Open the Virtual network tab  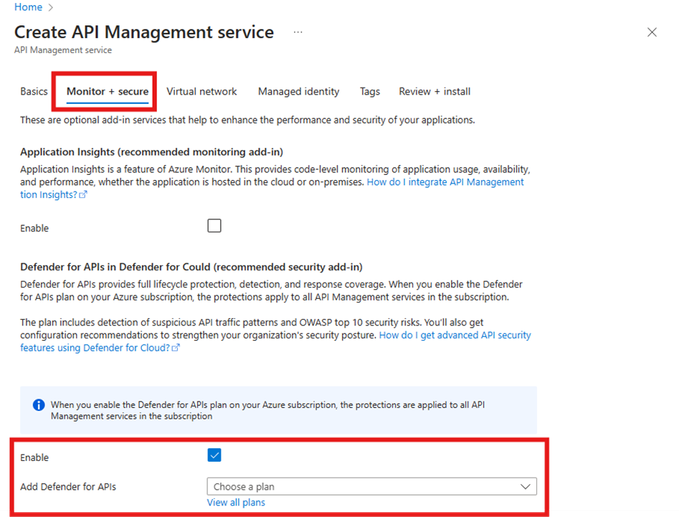(x=202, y=91)
